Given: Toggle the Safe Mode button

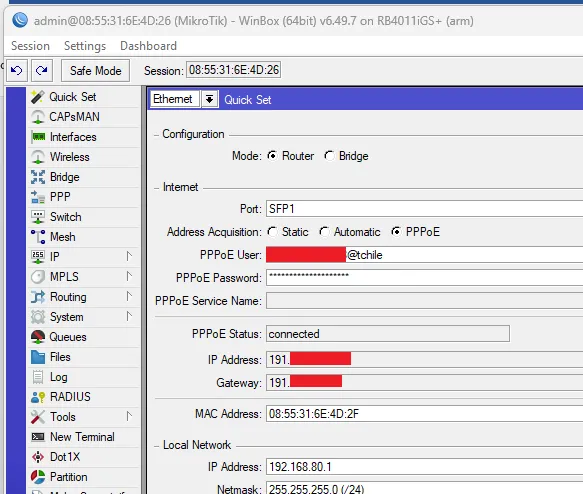Looking at the screenshot, I should pos(96,70).
